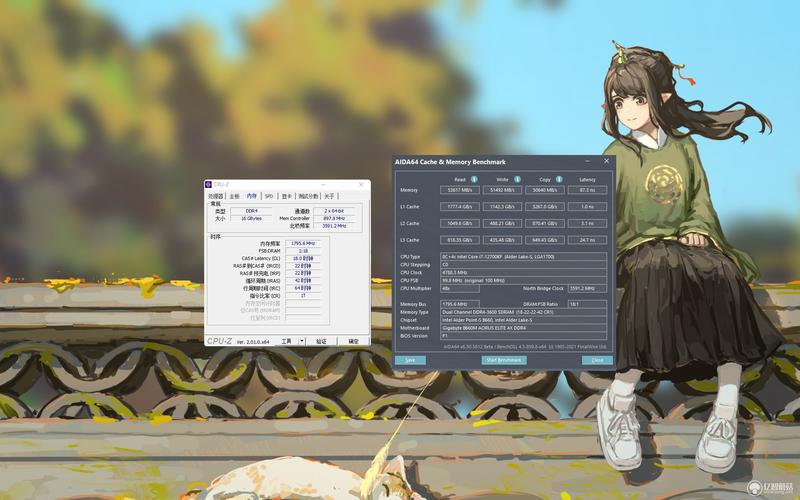Click the Copy column info icon in AIDA64
Viewport: 800px width, 500px height.
click(559, 180)
